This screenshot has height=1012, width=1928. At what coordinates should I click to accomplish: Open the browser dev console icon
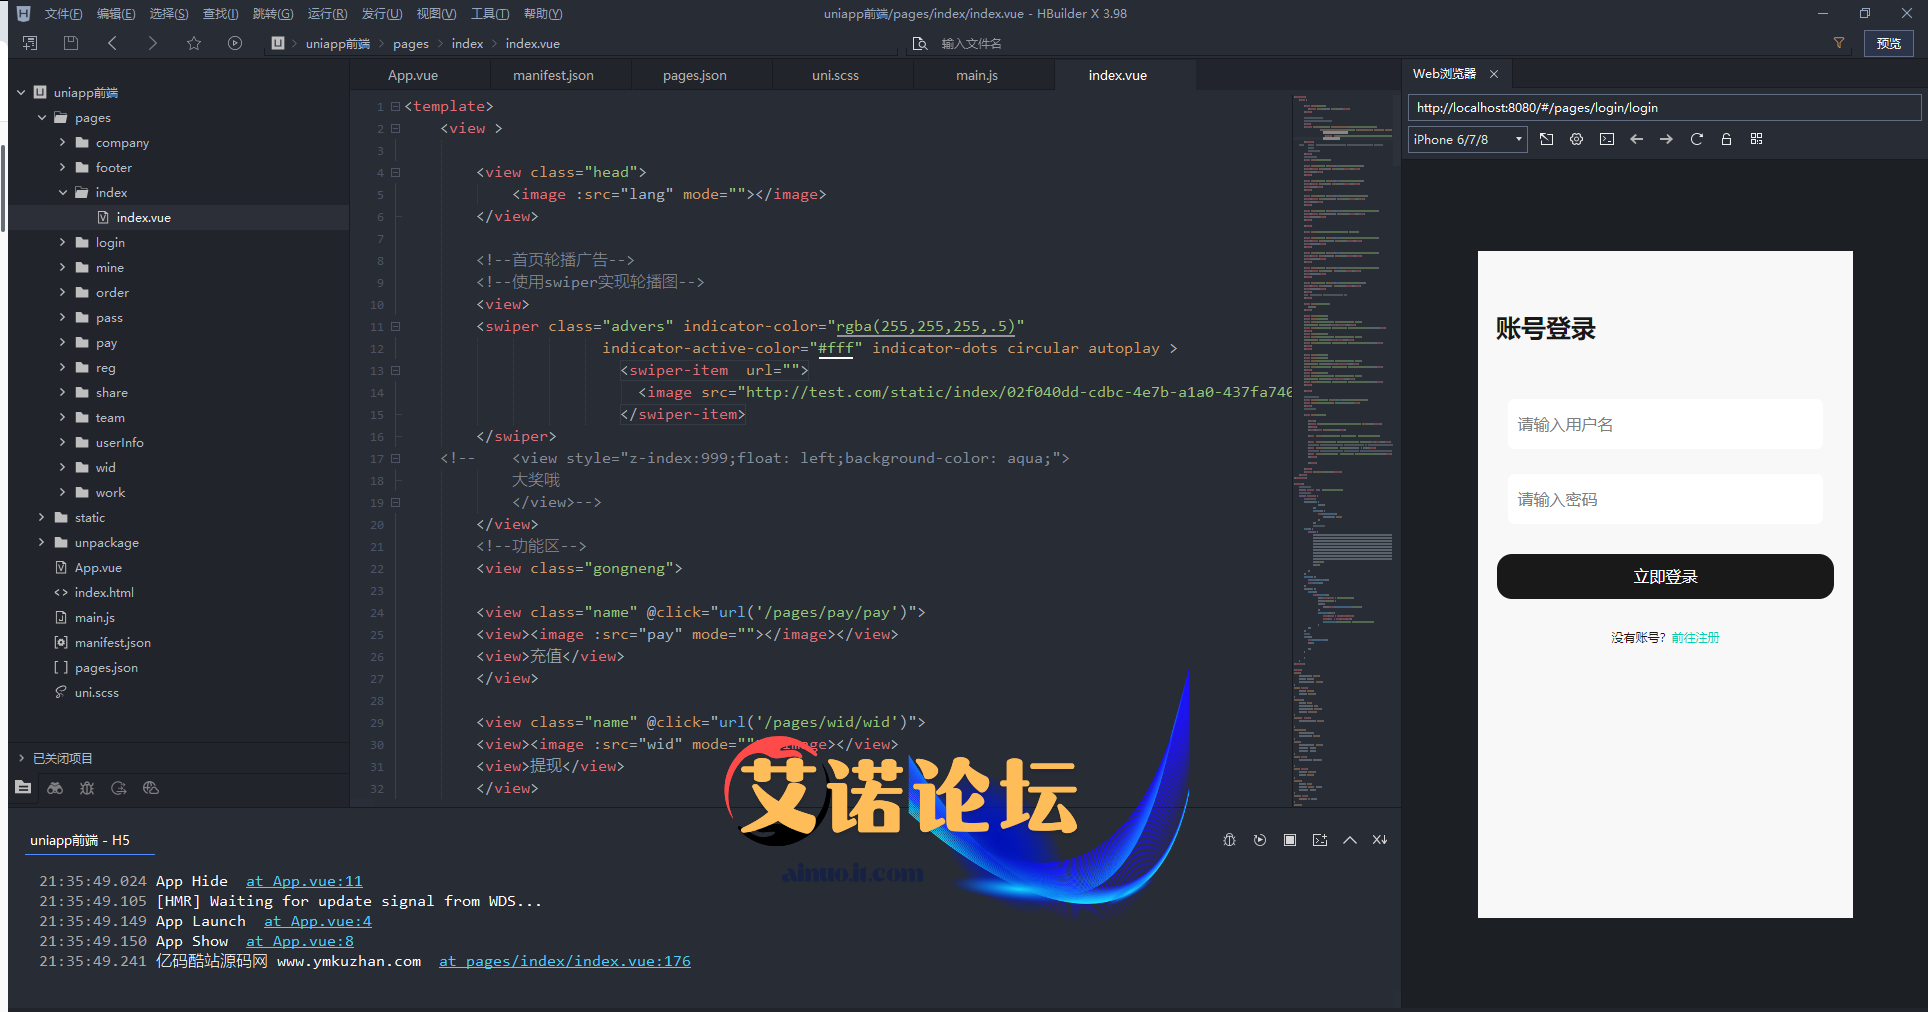[x=1607, y=139]
